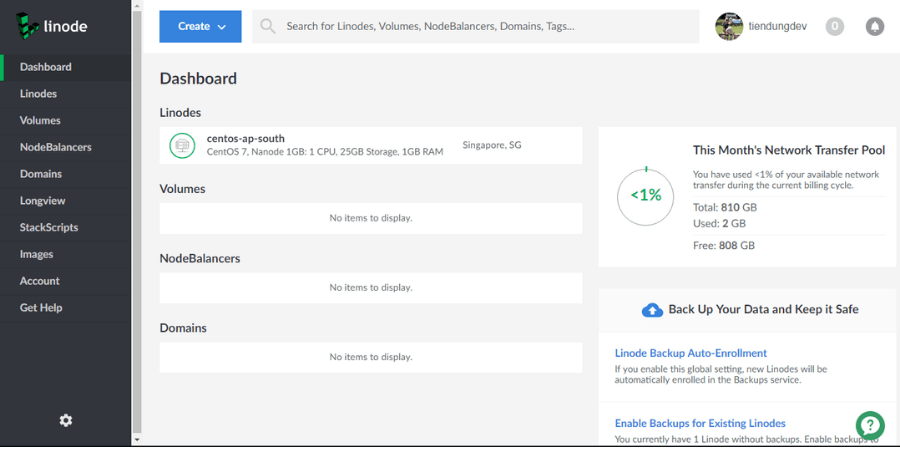Image resolution: width=900 pixels, height=450 pixels.
Task: Click This Month's Network Transfer Pool heading
Action: (x=789, y=150)
